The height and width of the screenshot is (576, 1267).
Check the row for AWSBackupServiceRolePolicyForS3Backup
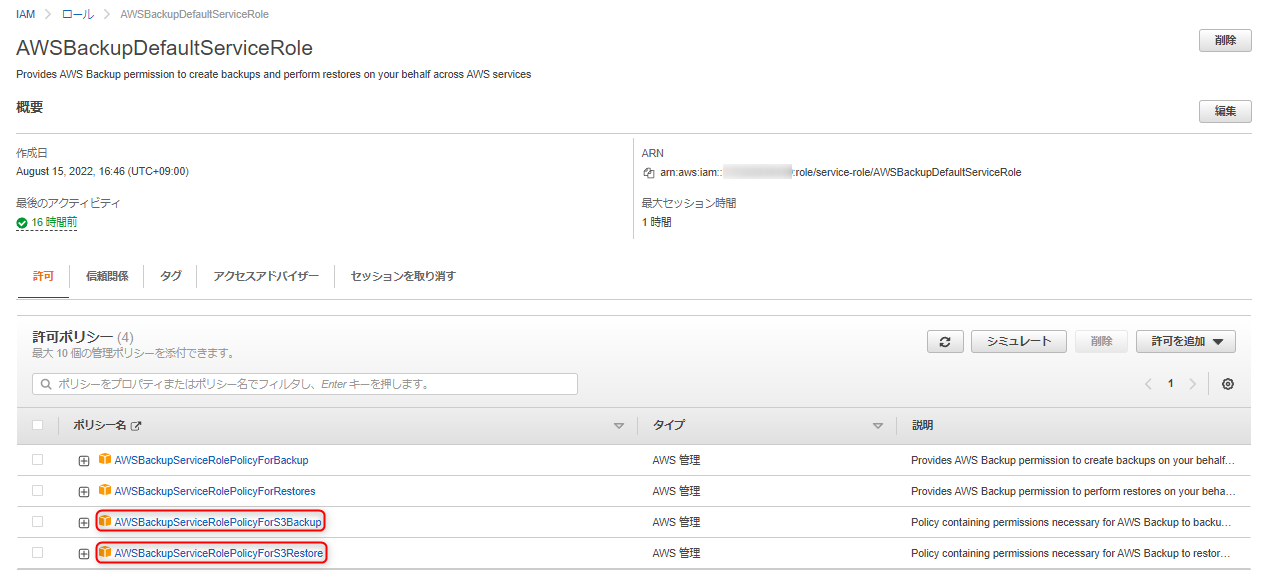tap(37, 522)
